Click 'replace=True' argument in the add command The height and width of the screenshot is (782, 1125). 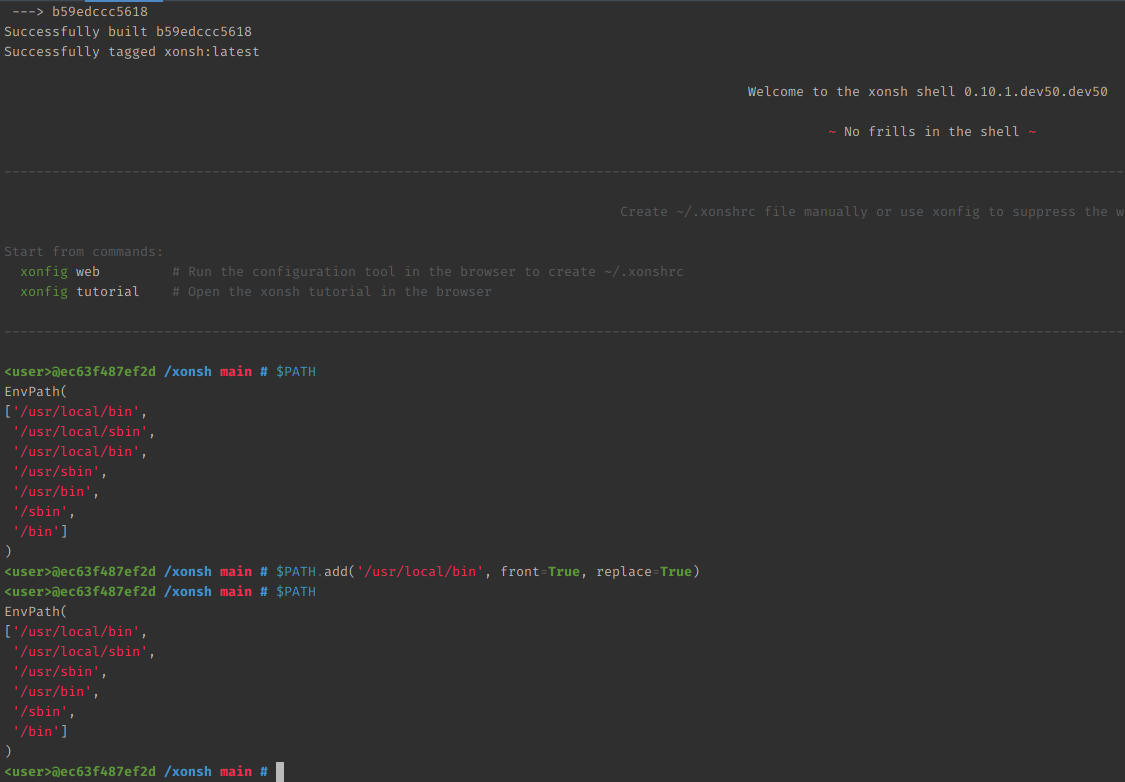[644, 572]
